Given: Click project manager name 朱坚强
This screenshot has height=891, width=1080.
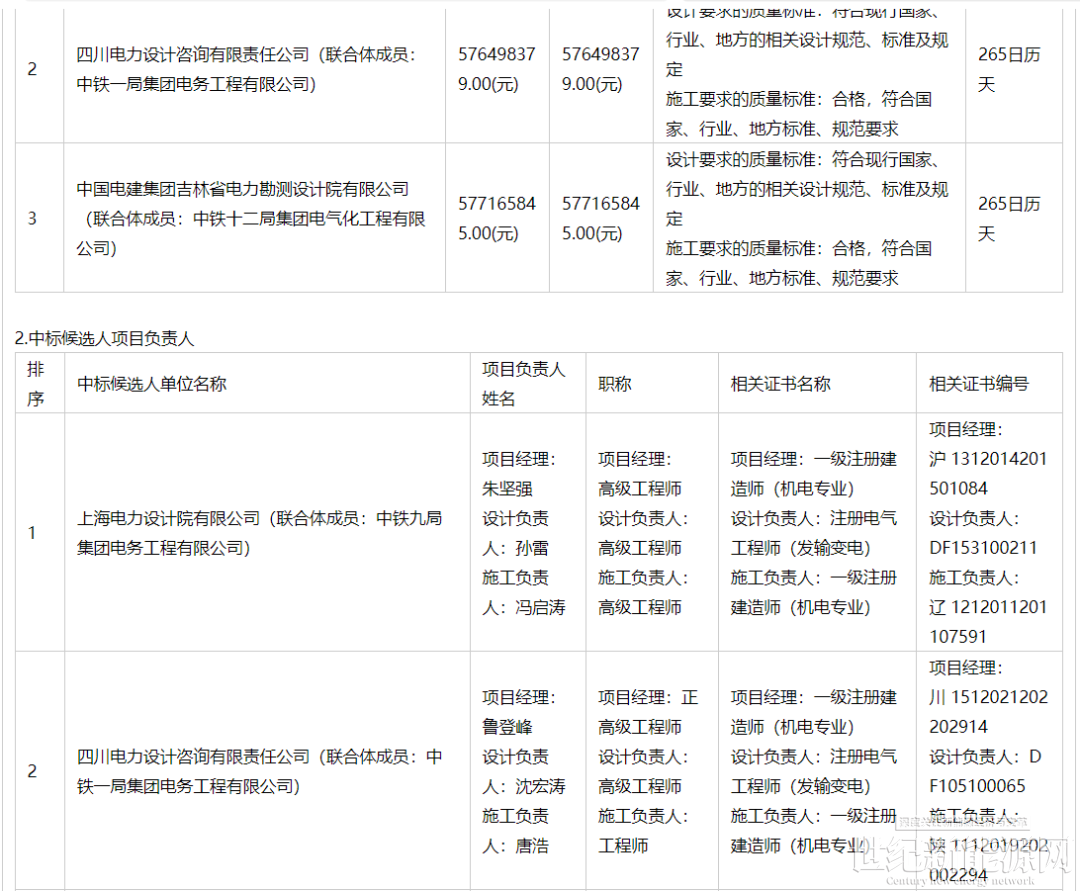Looking at the screenshot, I should pos(507,489).
